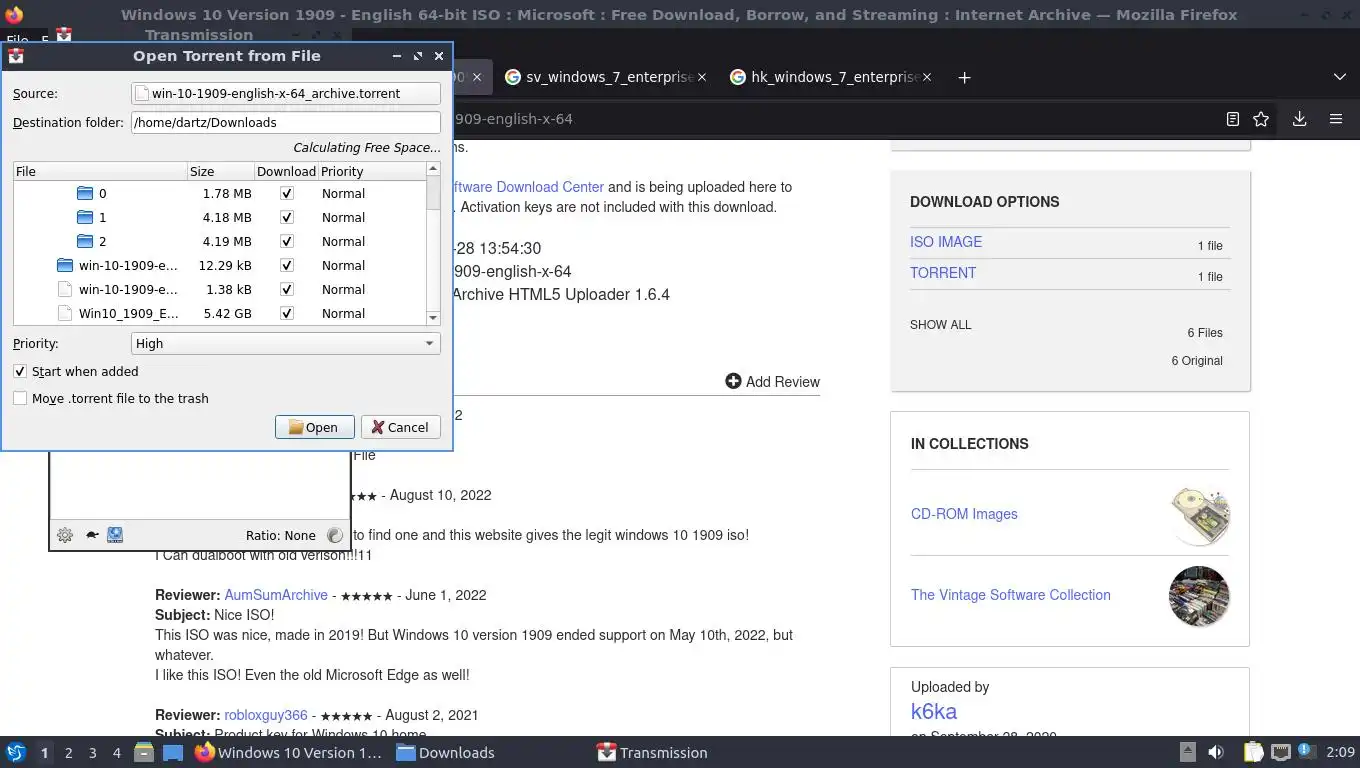Image resolution: width=1360 pixels, height=768 pixels.
Task: Click TORRENT download link
Action: (943, 273)
